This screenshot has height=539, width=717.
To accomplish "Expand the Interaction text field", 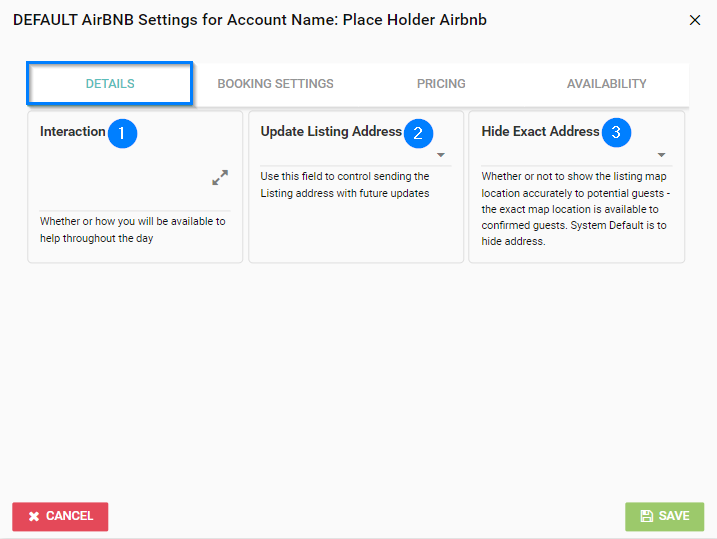I will (220, 178).
